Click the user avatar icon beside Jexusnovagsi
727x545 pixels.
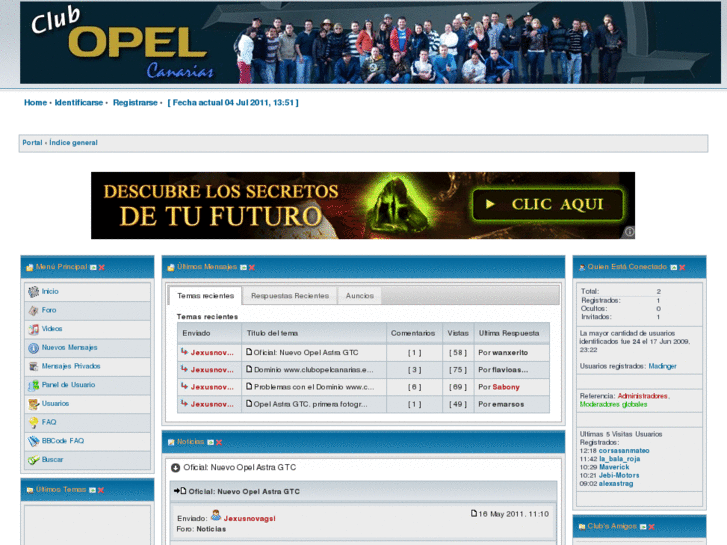coord(216,516)
